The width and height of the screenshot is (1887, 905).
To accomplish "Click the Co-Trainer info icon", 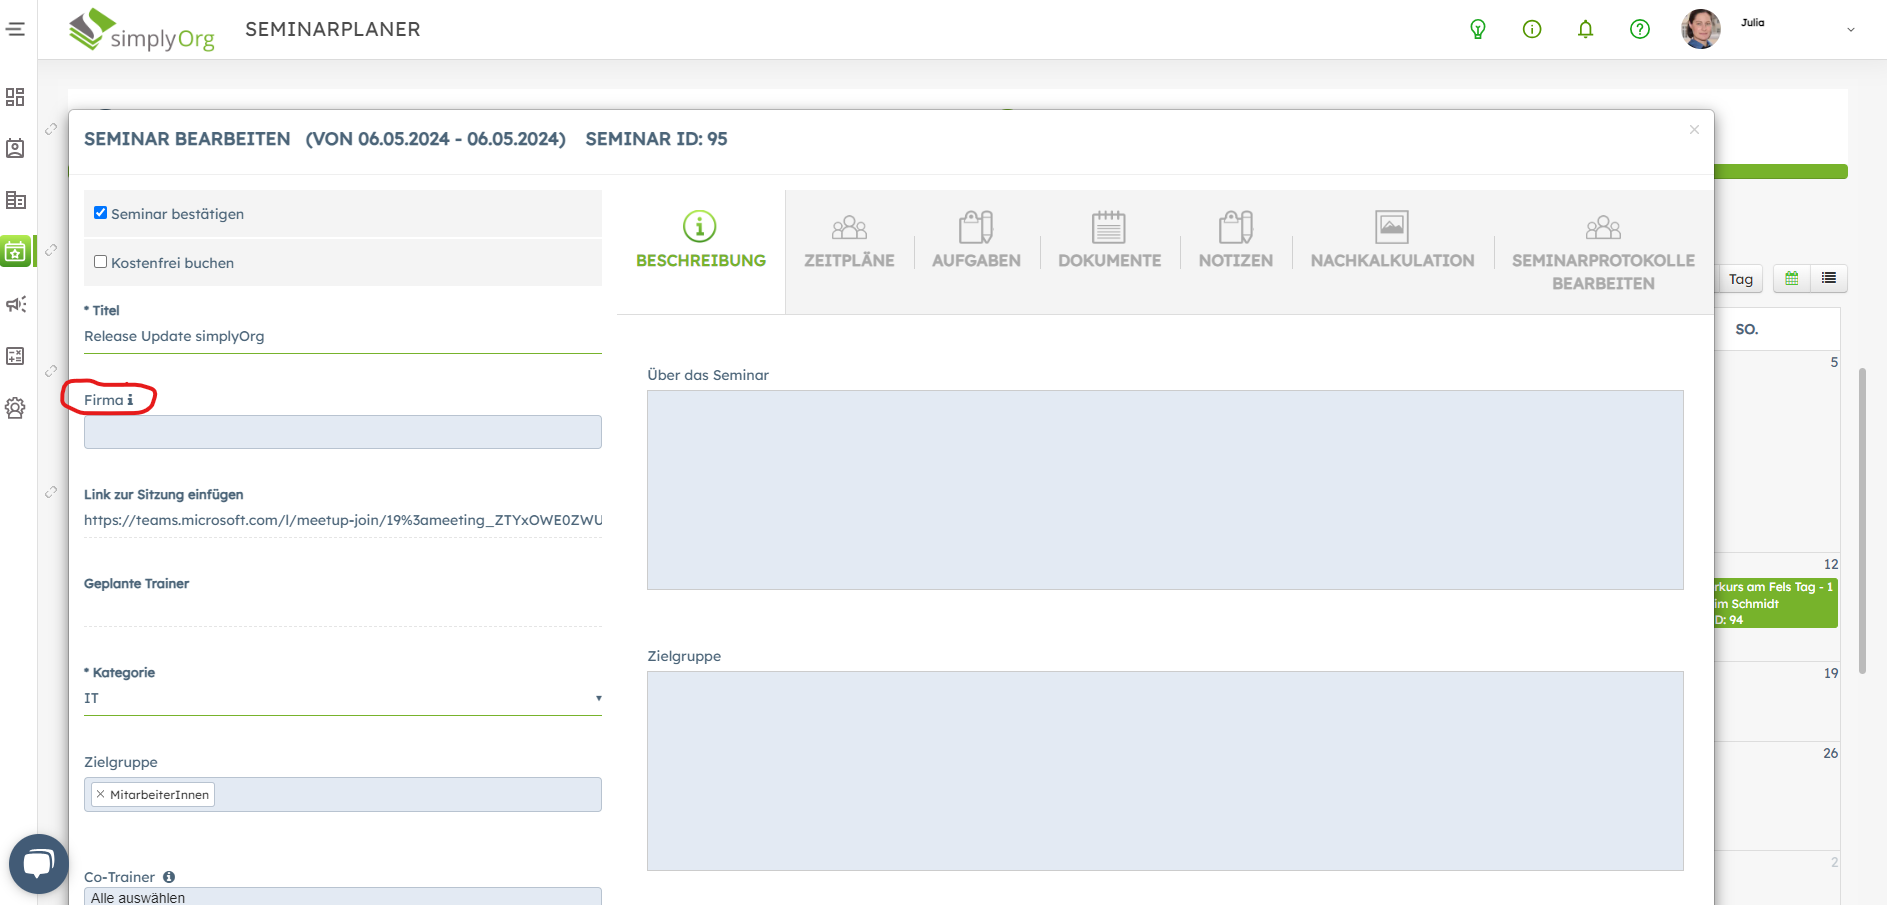I will click(169, 877).
